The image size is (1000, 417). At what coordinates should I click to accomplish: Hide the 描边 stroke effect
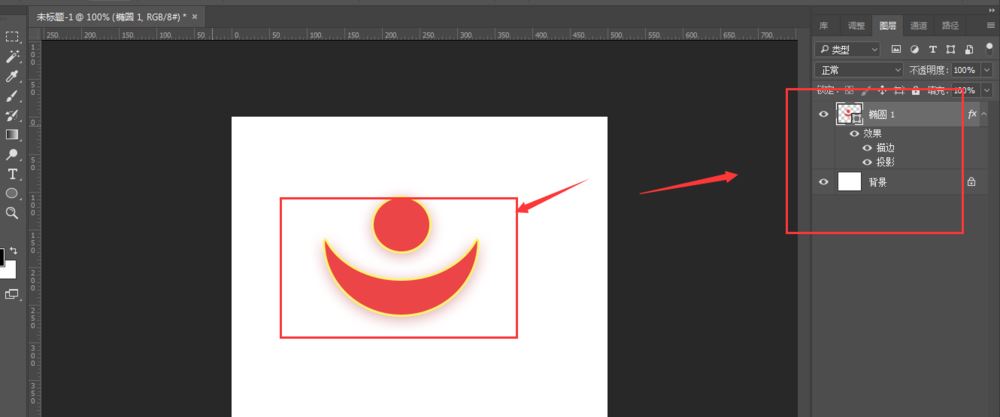point(867,148)
